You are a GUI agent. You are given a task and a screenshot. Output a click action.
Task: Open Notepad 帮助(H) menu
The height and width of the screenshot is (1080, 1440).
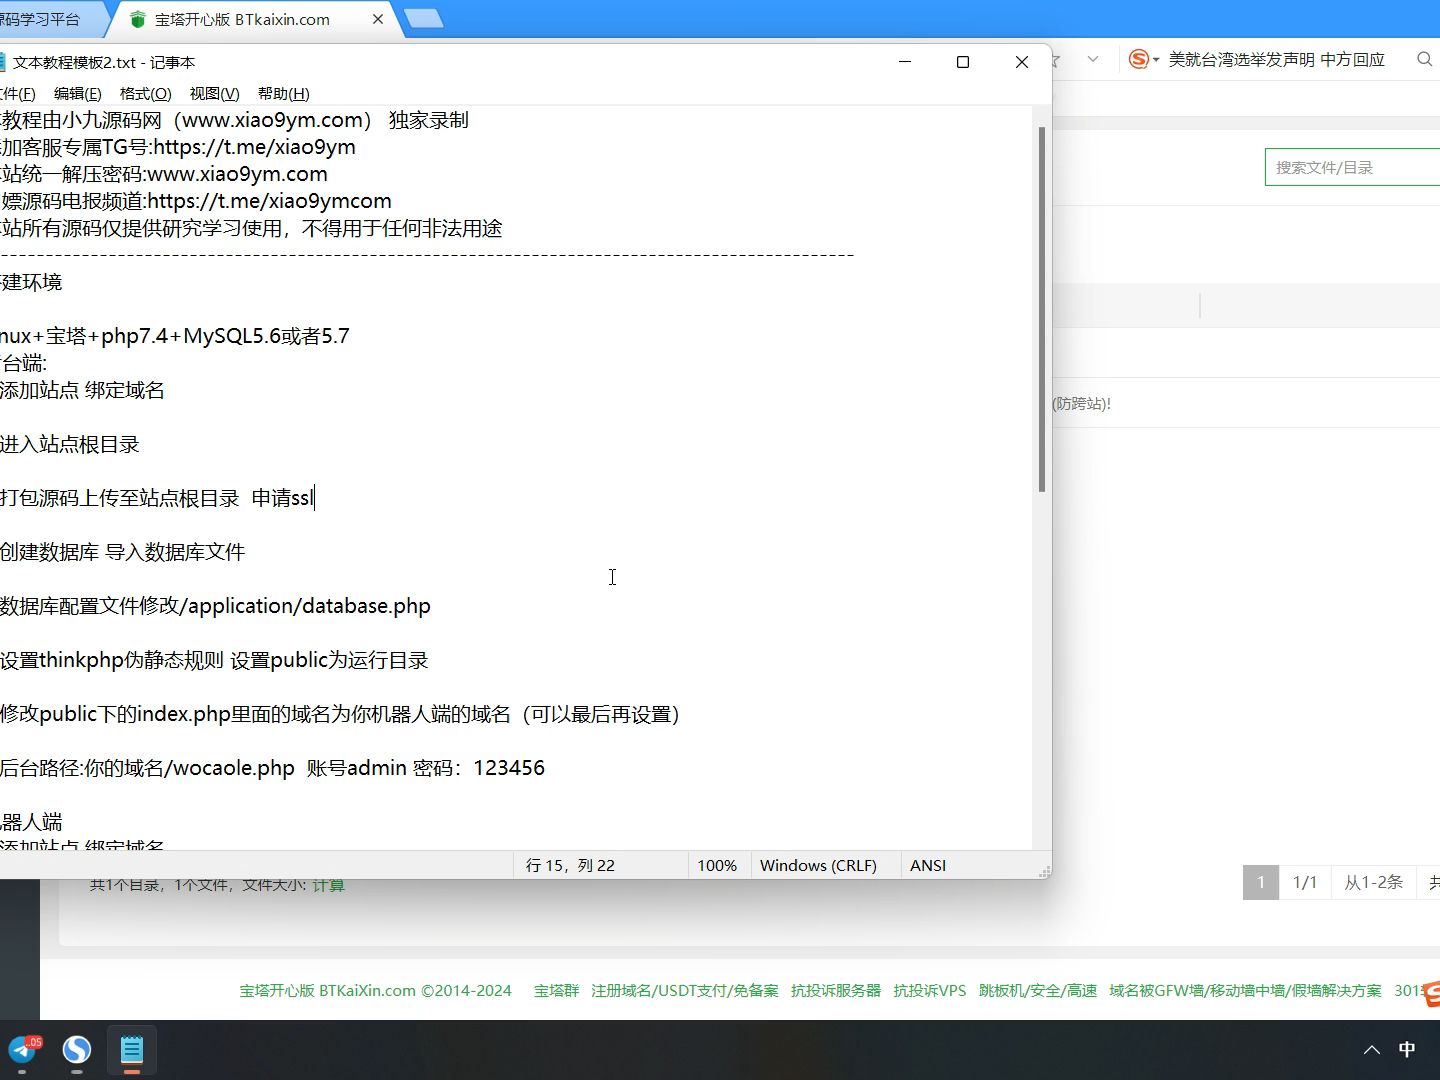pyautogui.click(x=284, y=94)
